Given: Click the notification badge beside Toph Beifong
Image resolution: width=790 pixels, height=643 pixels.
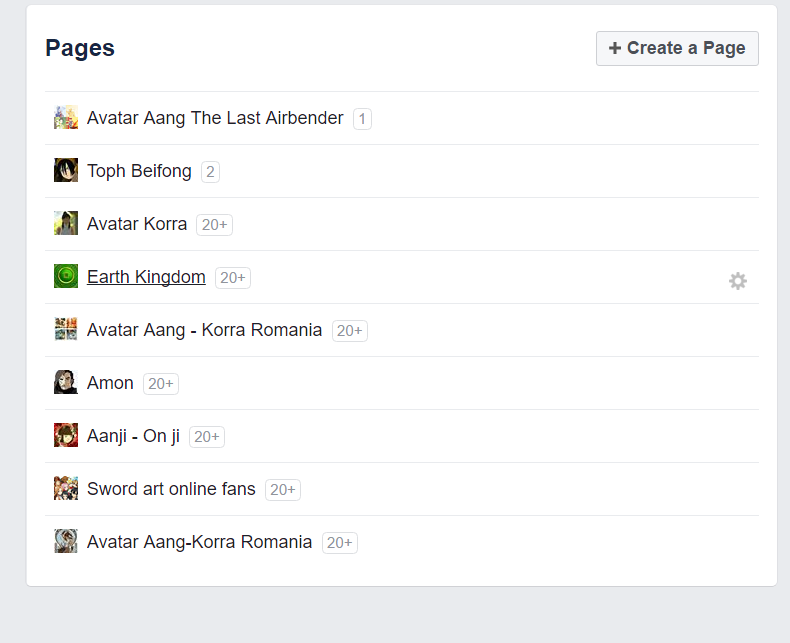Looking at the screenshot, I should [x=210, y=172].
